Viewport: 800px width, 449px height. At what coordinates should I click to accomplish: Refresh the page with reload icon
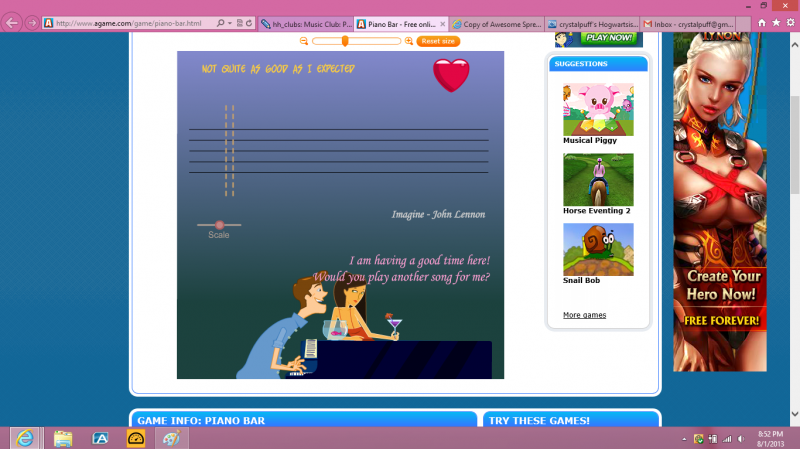[x=249, y=23]
